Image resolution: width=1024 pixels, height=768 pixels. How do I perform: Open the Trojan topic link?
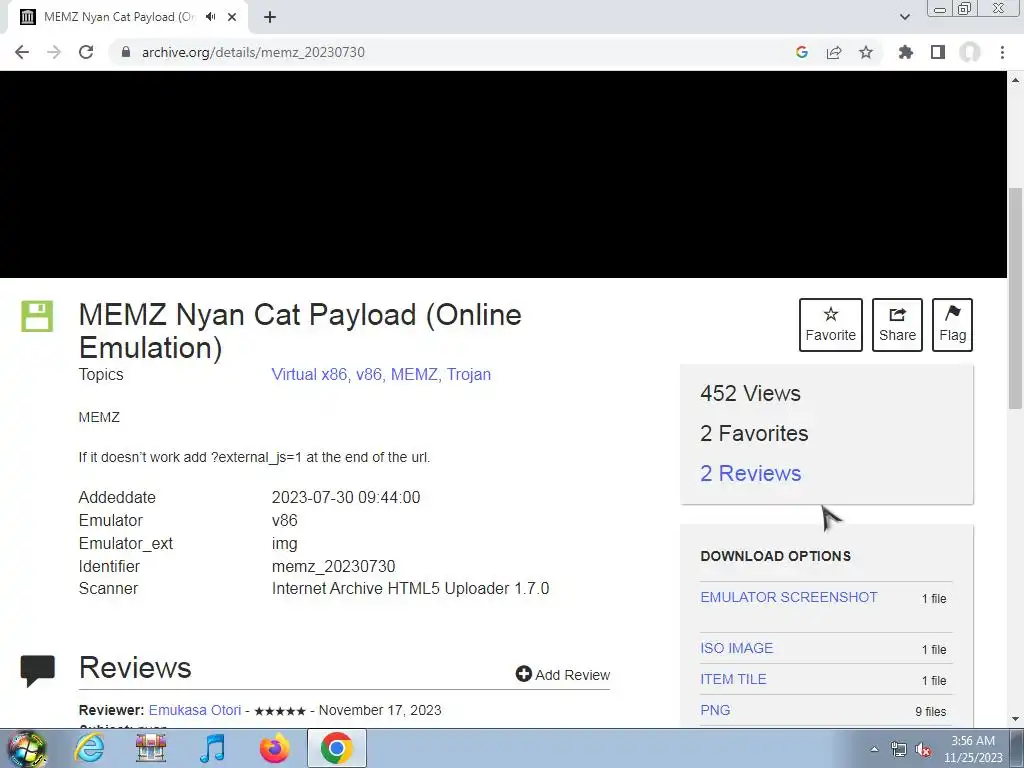(x=468, y=374)
